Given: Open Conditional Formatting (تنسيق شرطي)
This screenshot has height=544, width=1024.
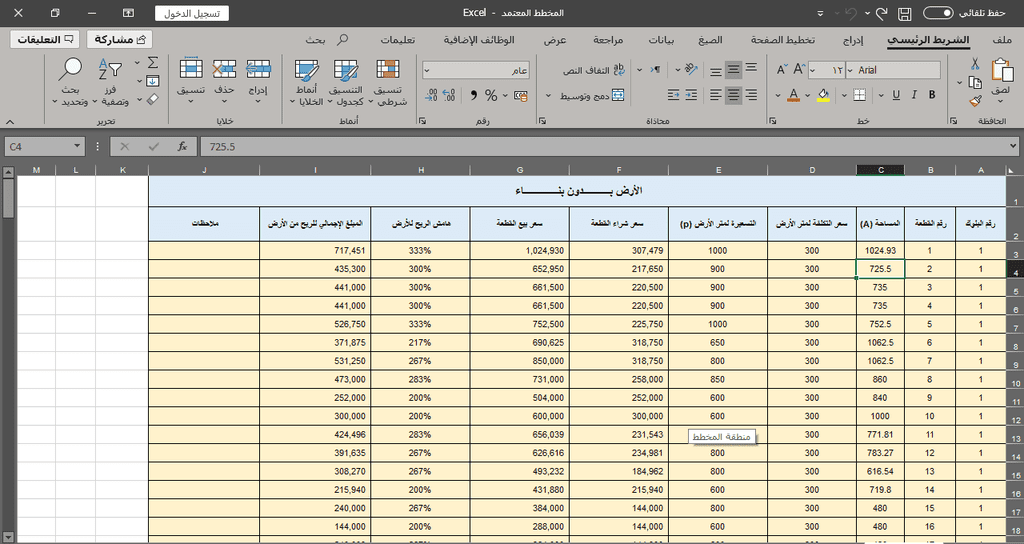Looking at the screenshot, I should [388, 82].
